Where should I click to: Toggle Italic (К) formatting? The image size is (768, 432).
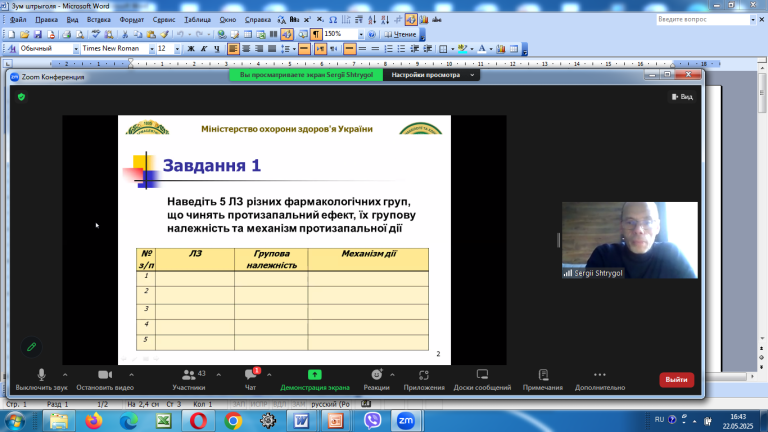[x=204, y=48]
